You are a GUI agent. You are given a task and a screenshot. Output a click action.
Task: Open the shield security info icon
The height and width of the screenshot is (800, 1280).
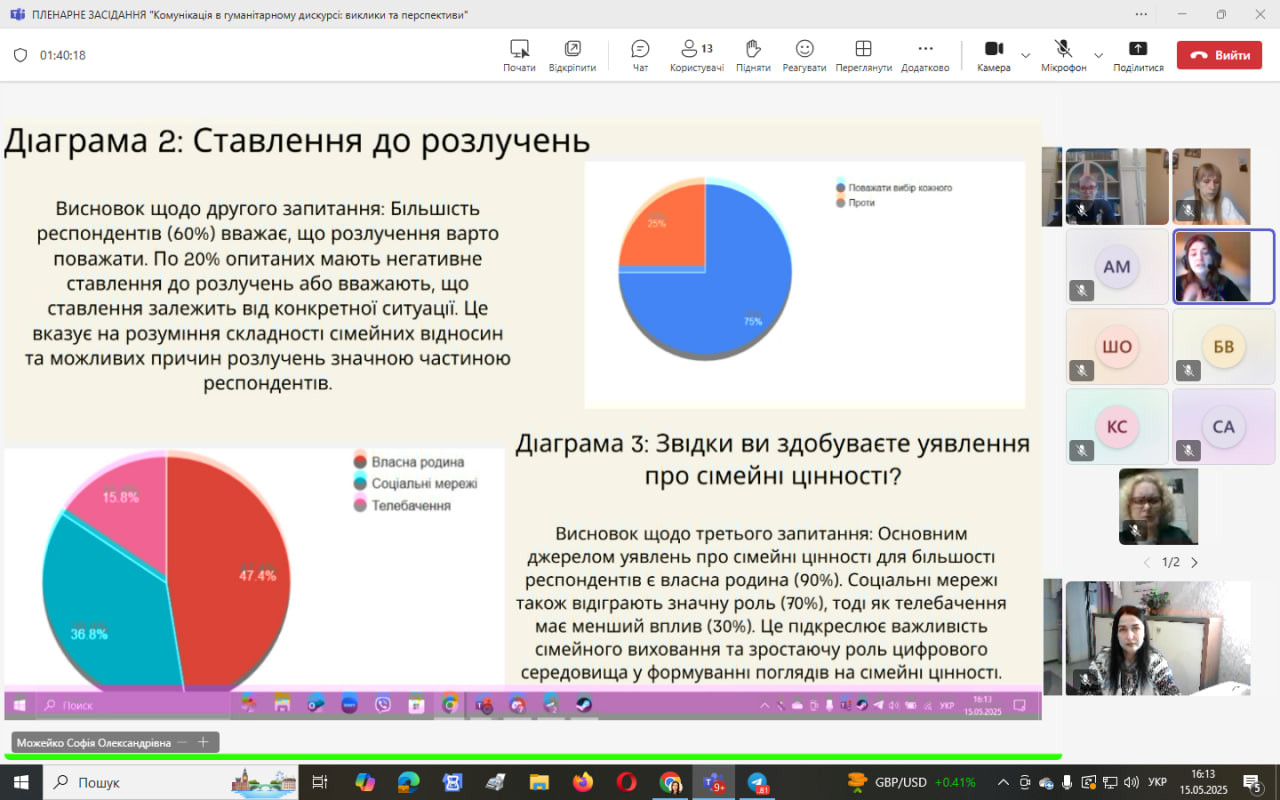point(20,55)
